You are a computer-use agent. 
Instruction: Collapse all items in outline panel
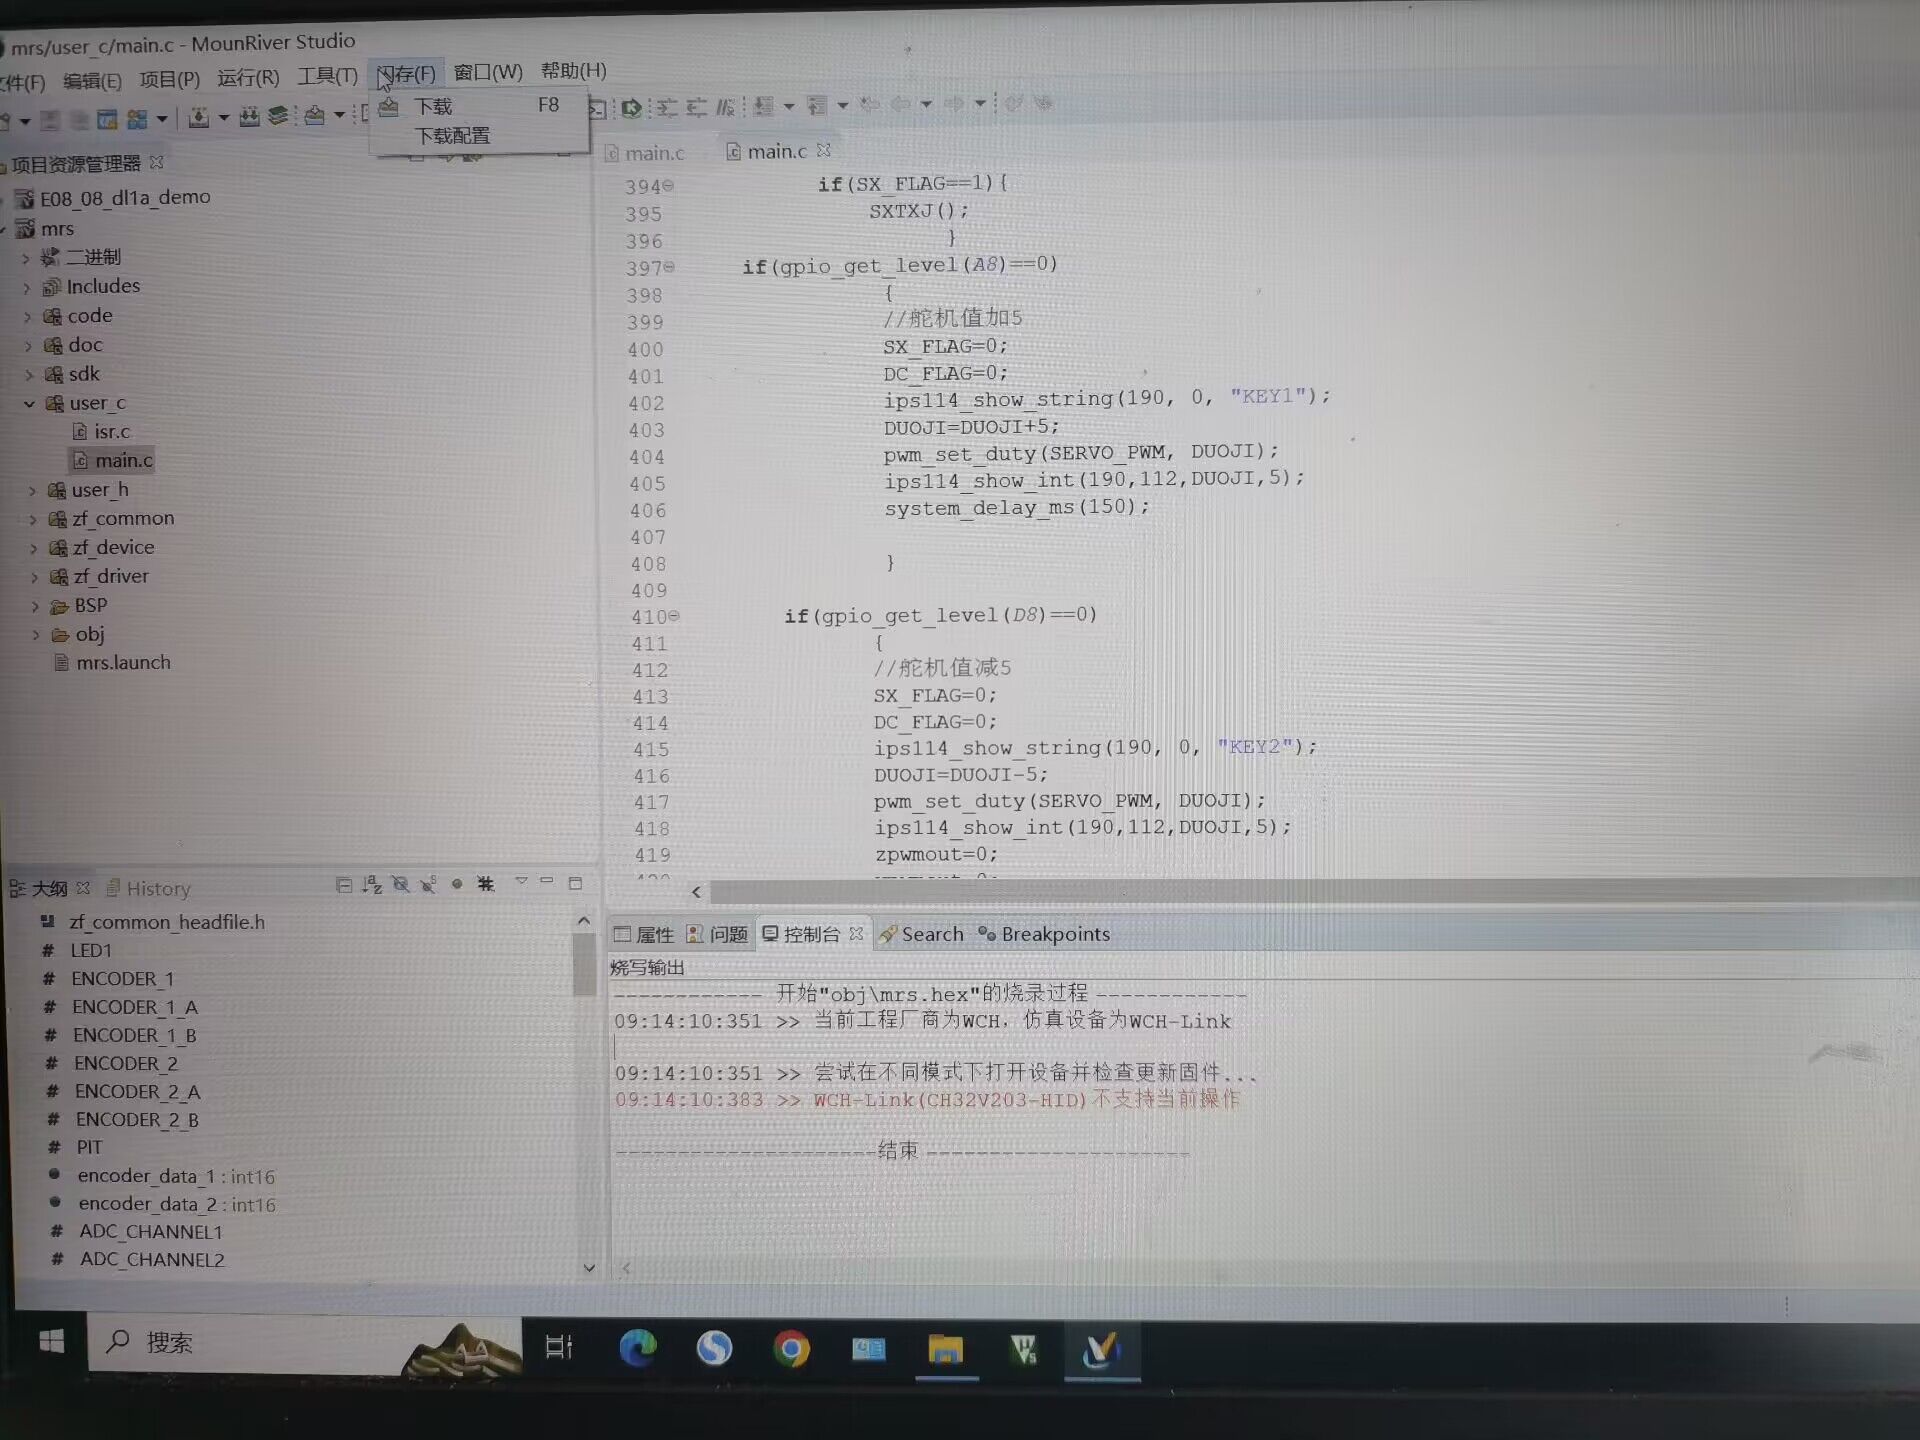coord(344,885)
